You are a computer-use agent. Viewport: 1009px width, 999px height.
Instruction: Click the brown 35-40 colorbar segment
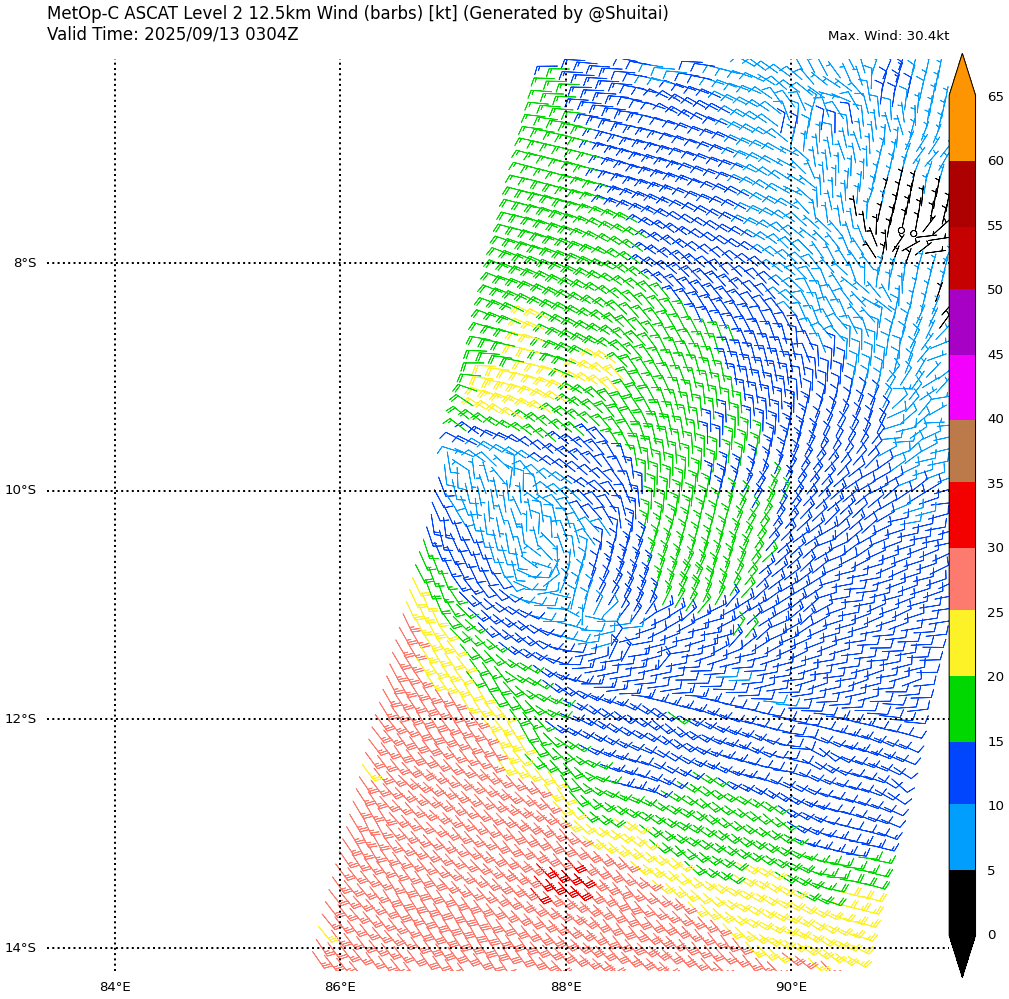tap(962, 451)
